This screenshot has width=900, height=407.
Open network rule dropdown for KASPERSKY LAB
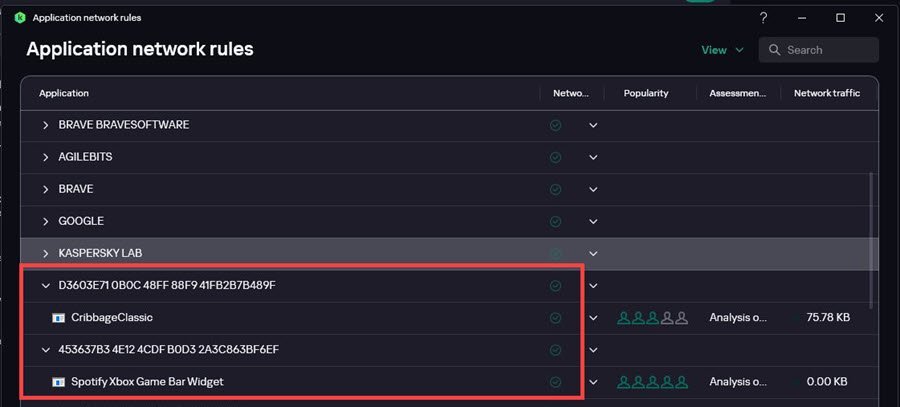click(x=593, y=253)
